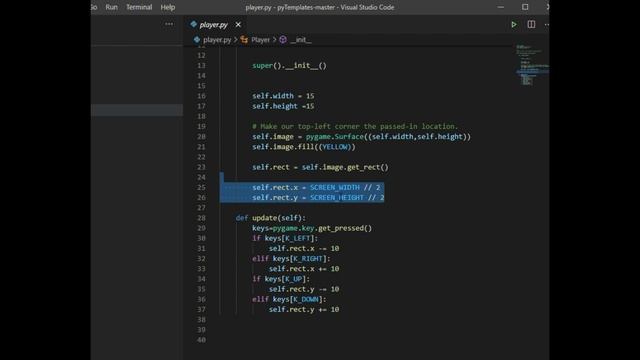
Task: Open the Help menu
Action: click(x=168, y=7)
